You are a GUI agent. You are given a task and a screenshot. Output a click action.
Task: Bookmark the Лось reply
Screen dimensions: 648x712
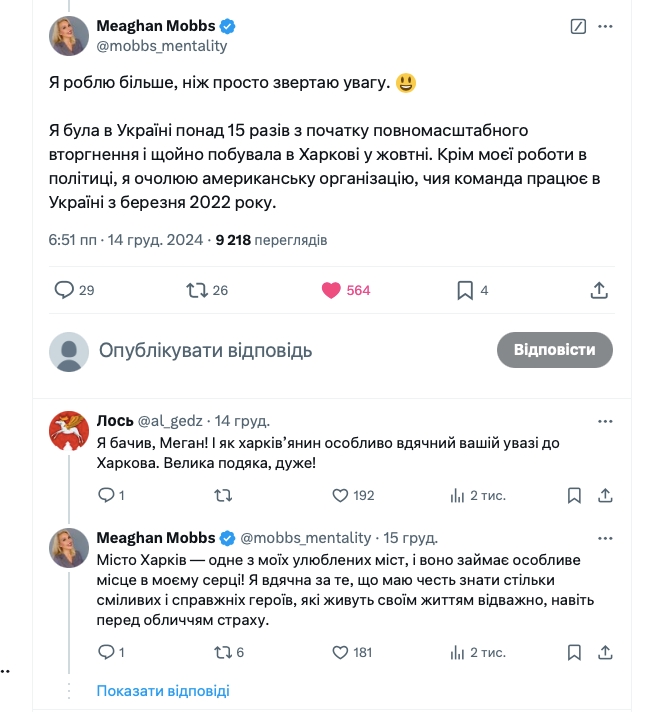pyautogui.click(x=574, y=495)
